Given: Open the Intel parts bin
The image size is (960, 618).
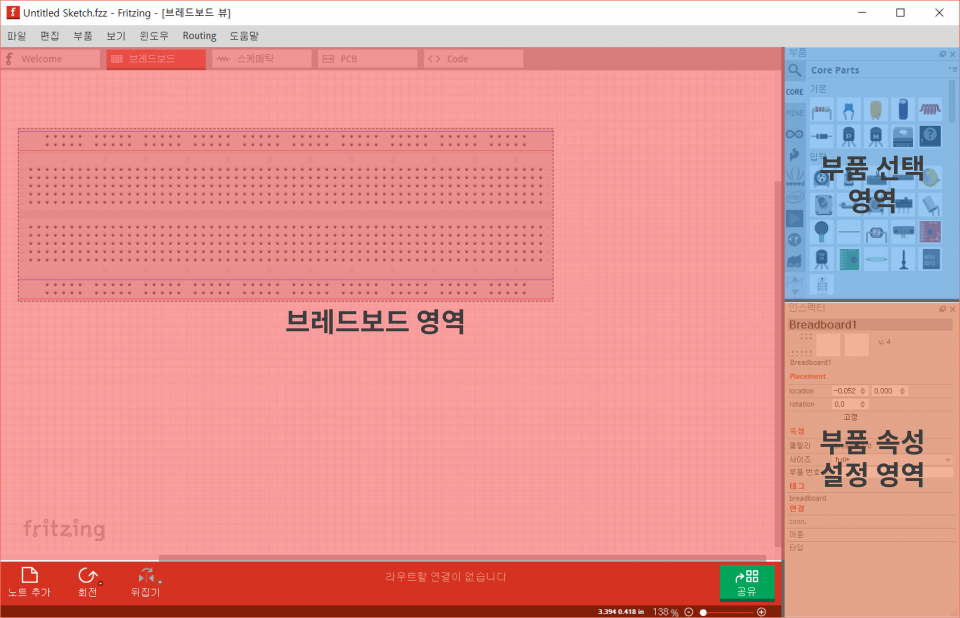Looking at the screenshot, I should 795,197.
